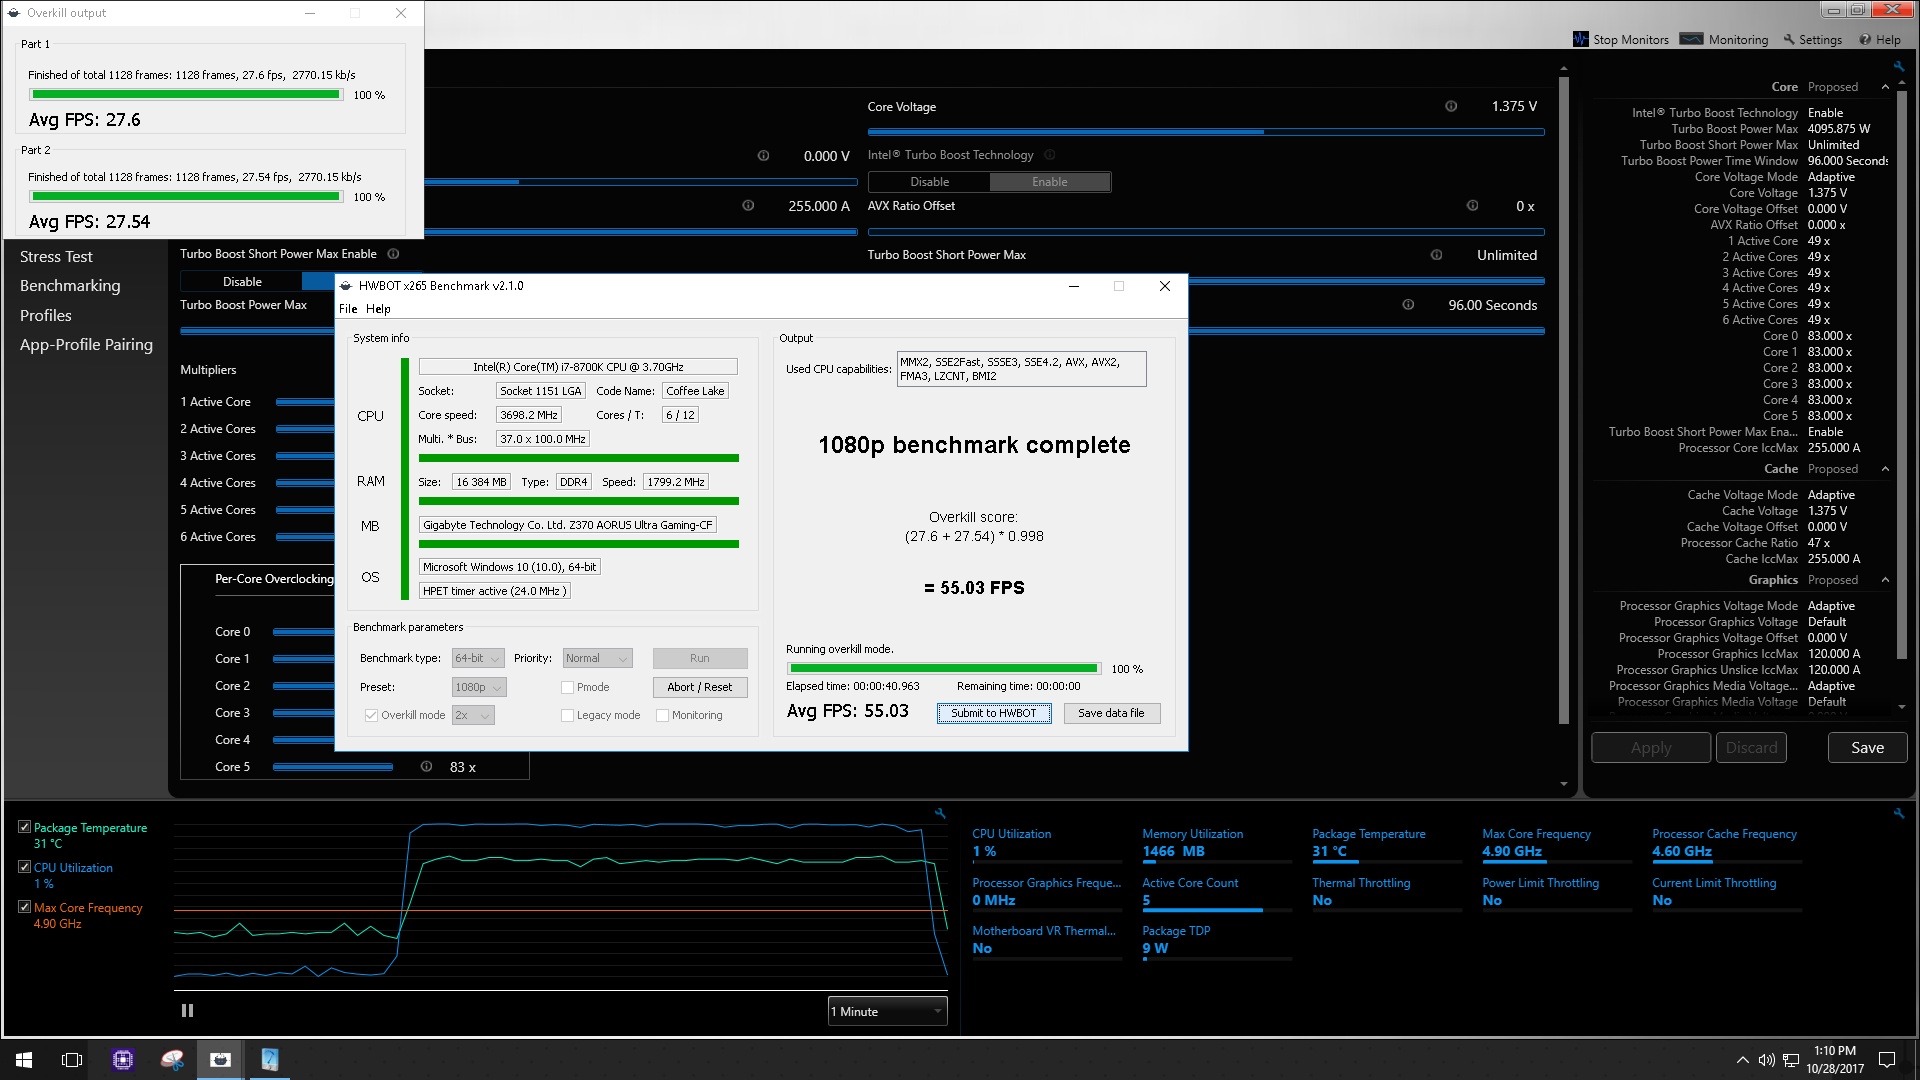This screenshot has height=1080, width=1920.
Task: Click the Apply button
Action: coord(1651,747)
